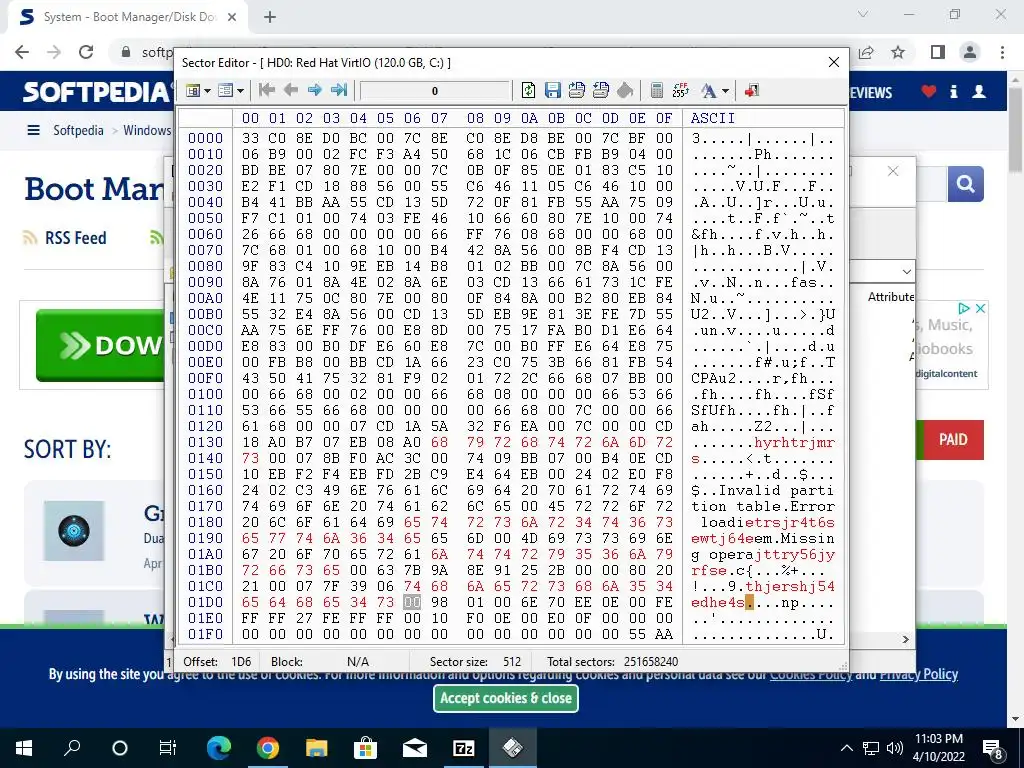The width and height of the screenshot is (1024, 768).
Task: Click the info icon in Softpedia header
Action: (x=953, y=91)
